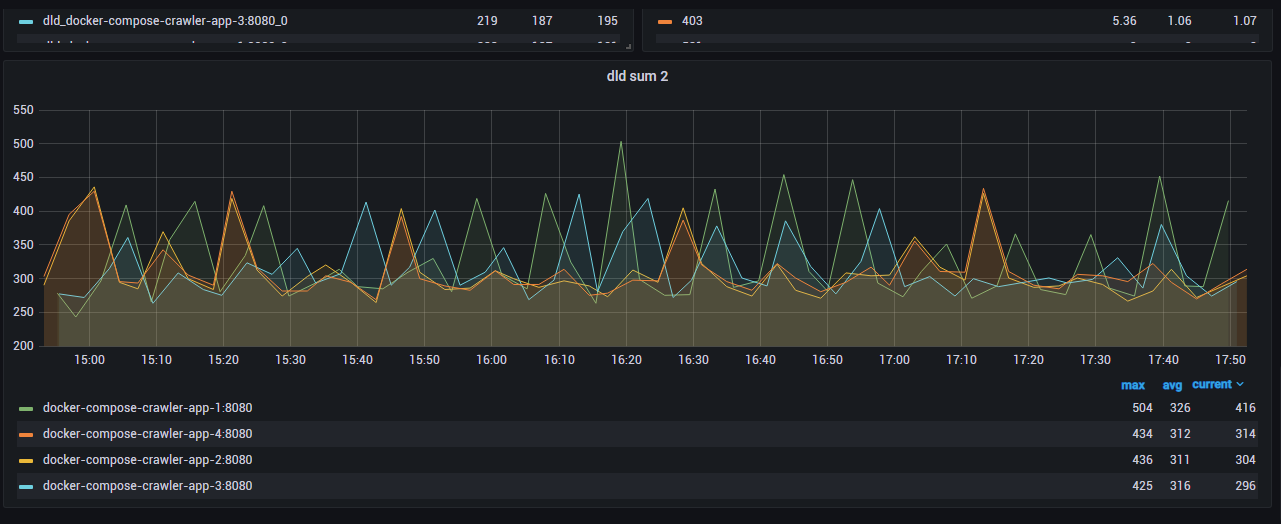Click the 200 y-axis label
The height and width of the screenshot is (524, 1281).
point(23,347)
